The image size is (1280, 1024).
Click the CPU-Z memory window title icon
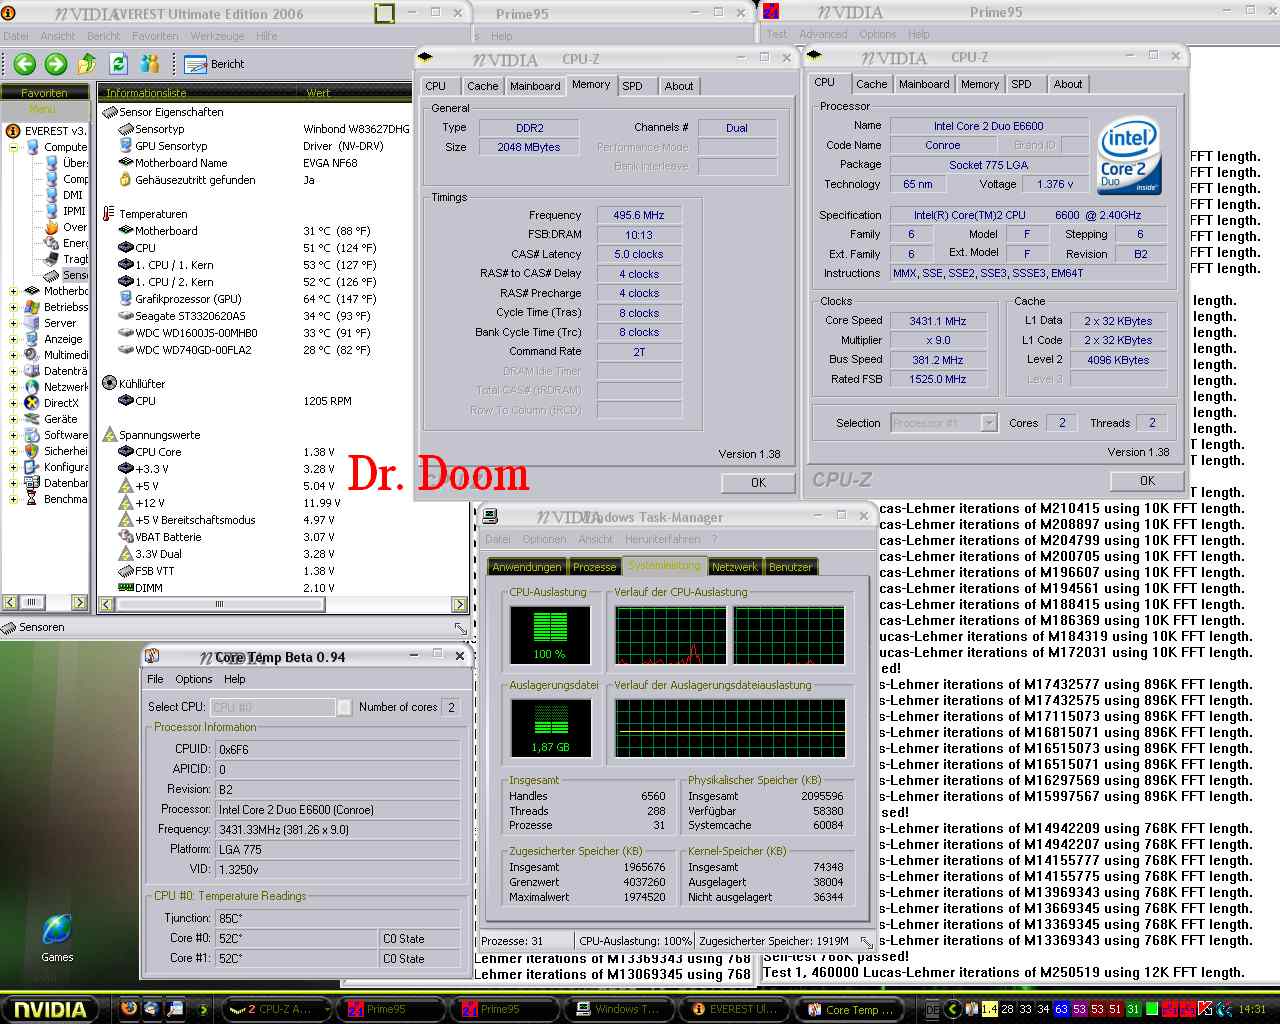tap(425, 58)
